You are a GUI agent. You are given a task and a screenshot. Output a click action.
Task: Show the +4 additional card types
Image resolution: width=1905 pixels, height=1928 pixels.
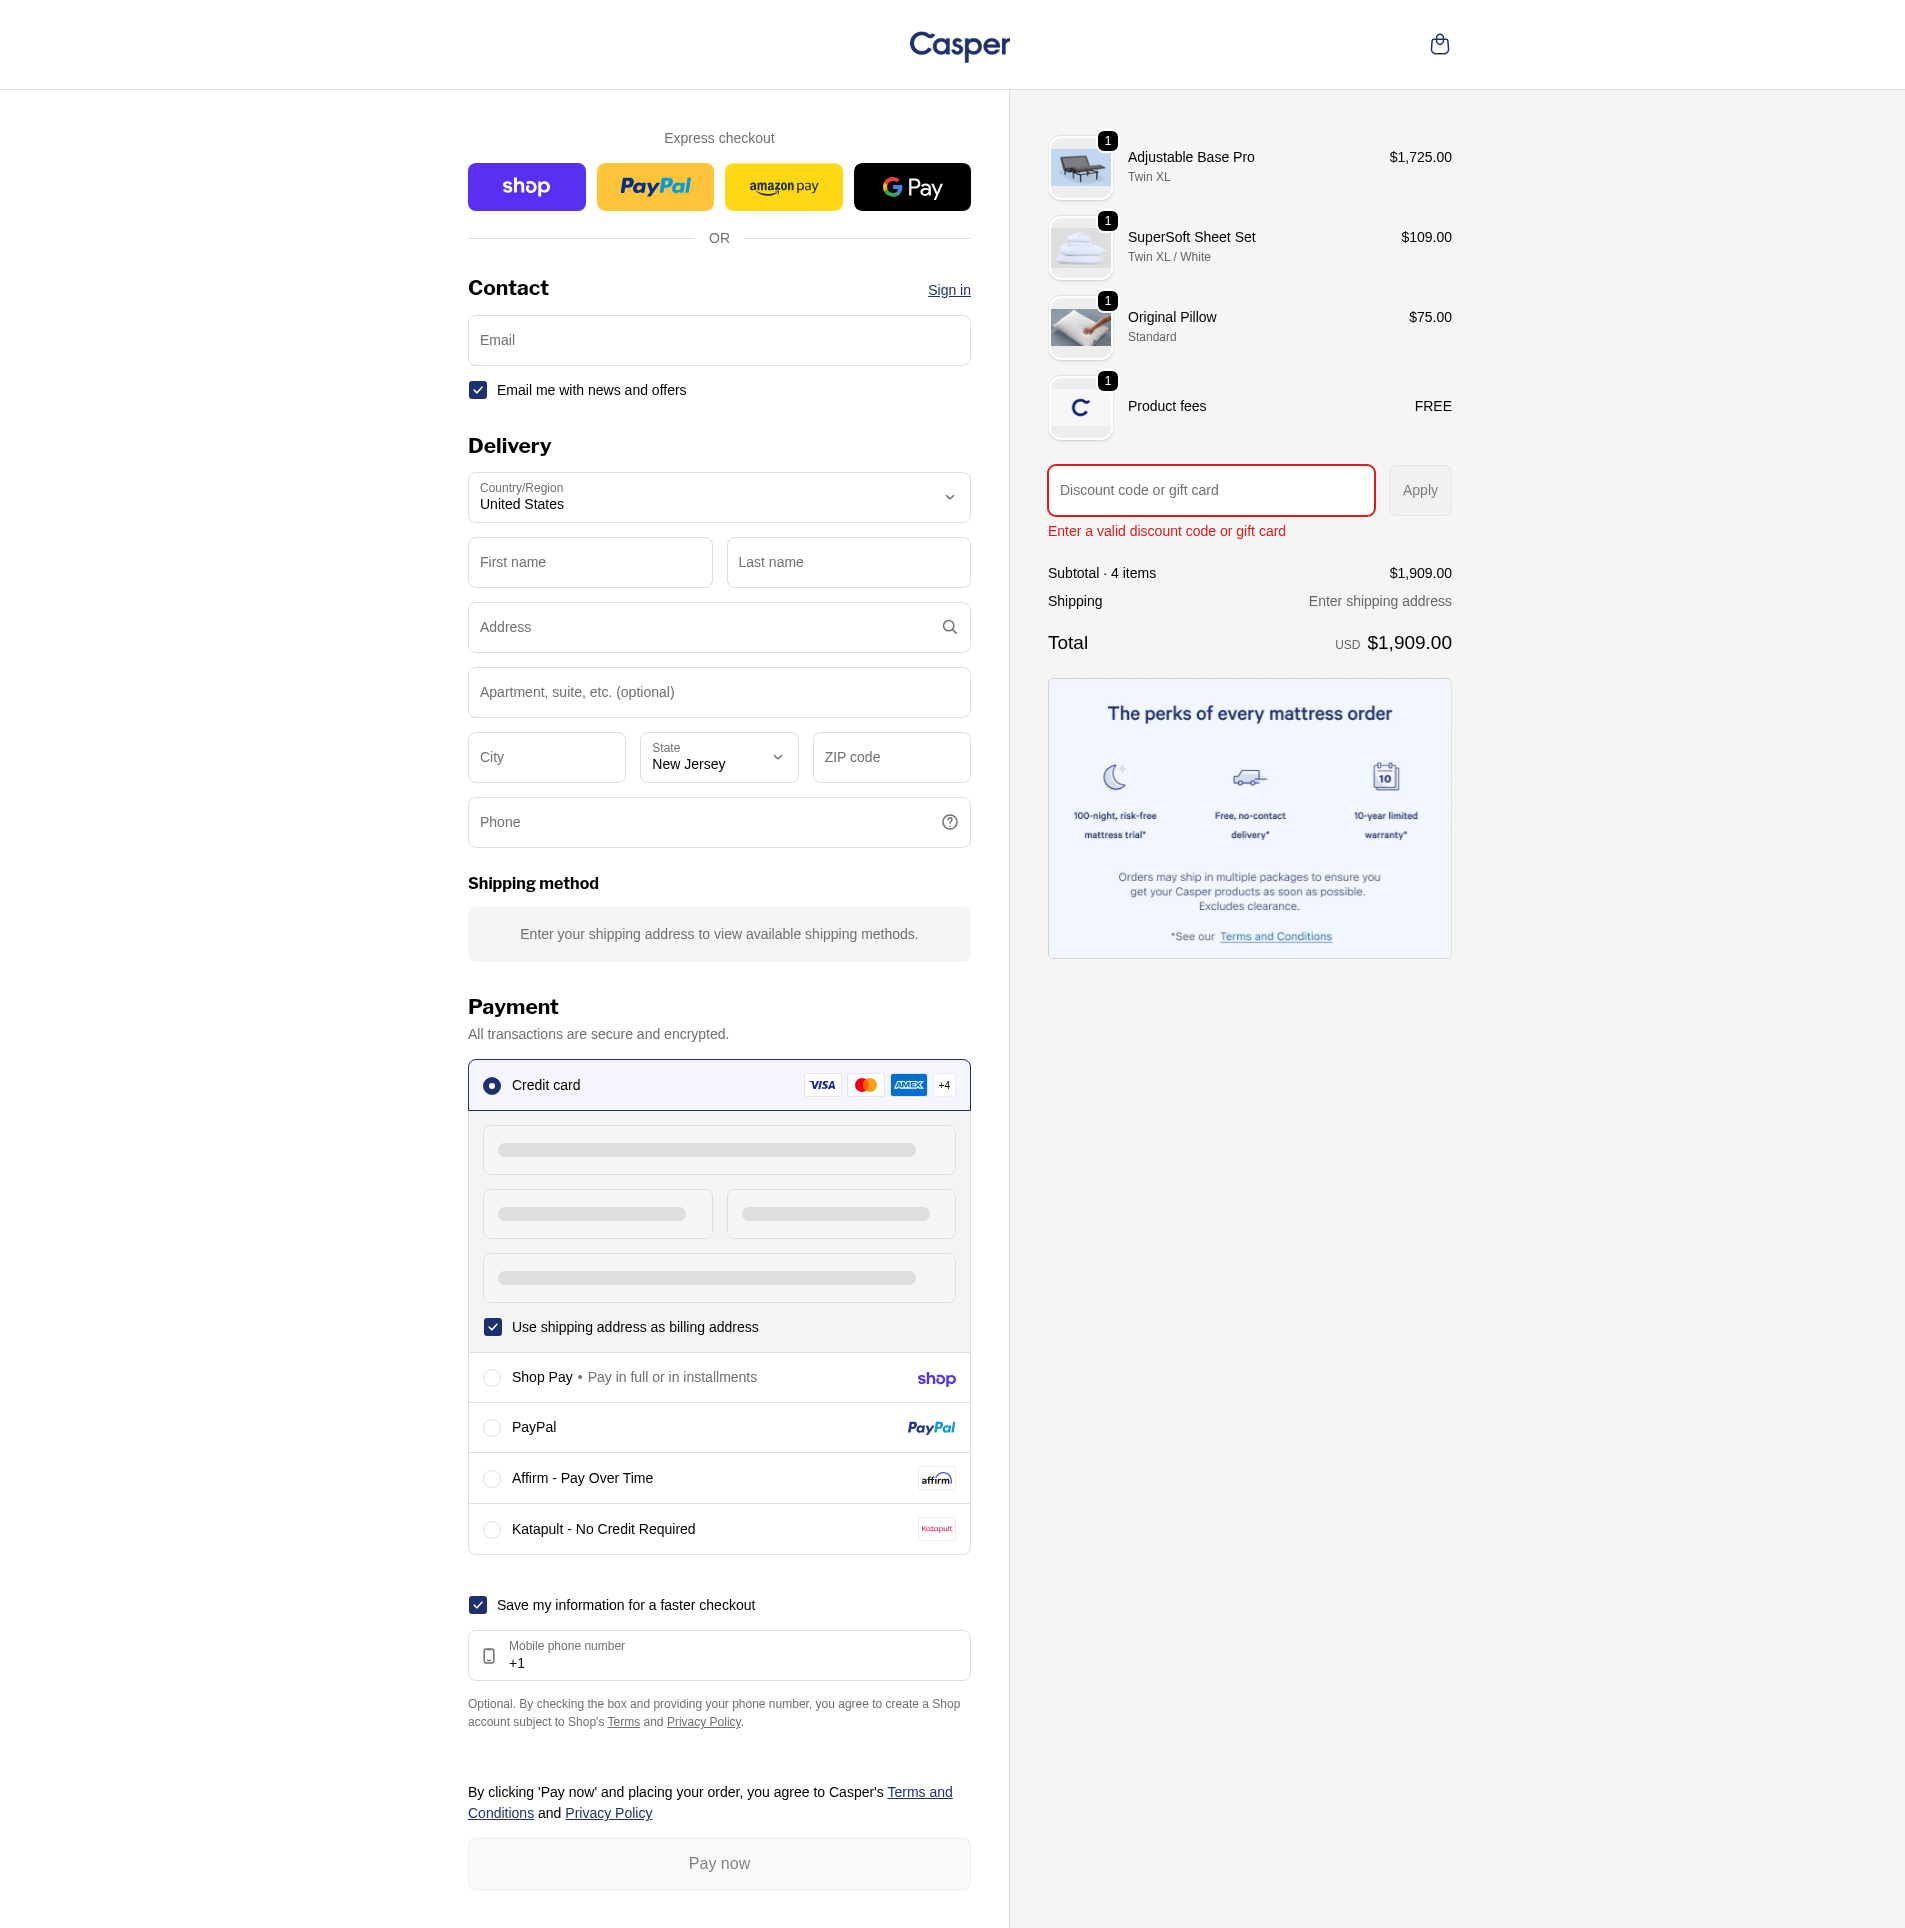tap(944, 1085)
